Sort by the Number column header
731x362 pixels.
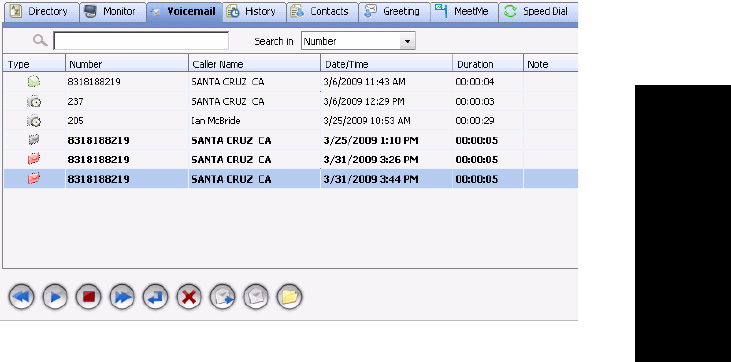coord(127,64)
